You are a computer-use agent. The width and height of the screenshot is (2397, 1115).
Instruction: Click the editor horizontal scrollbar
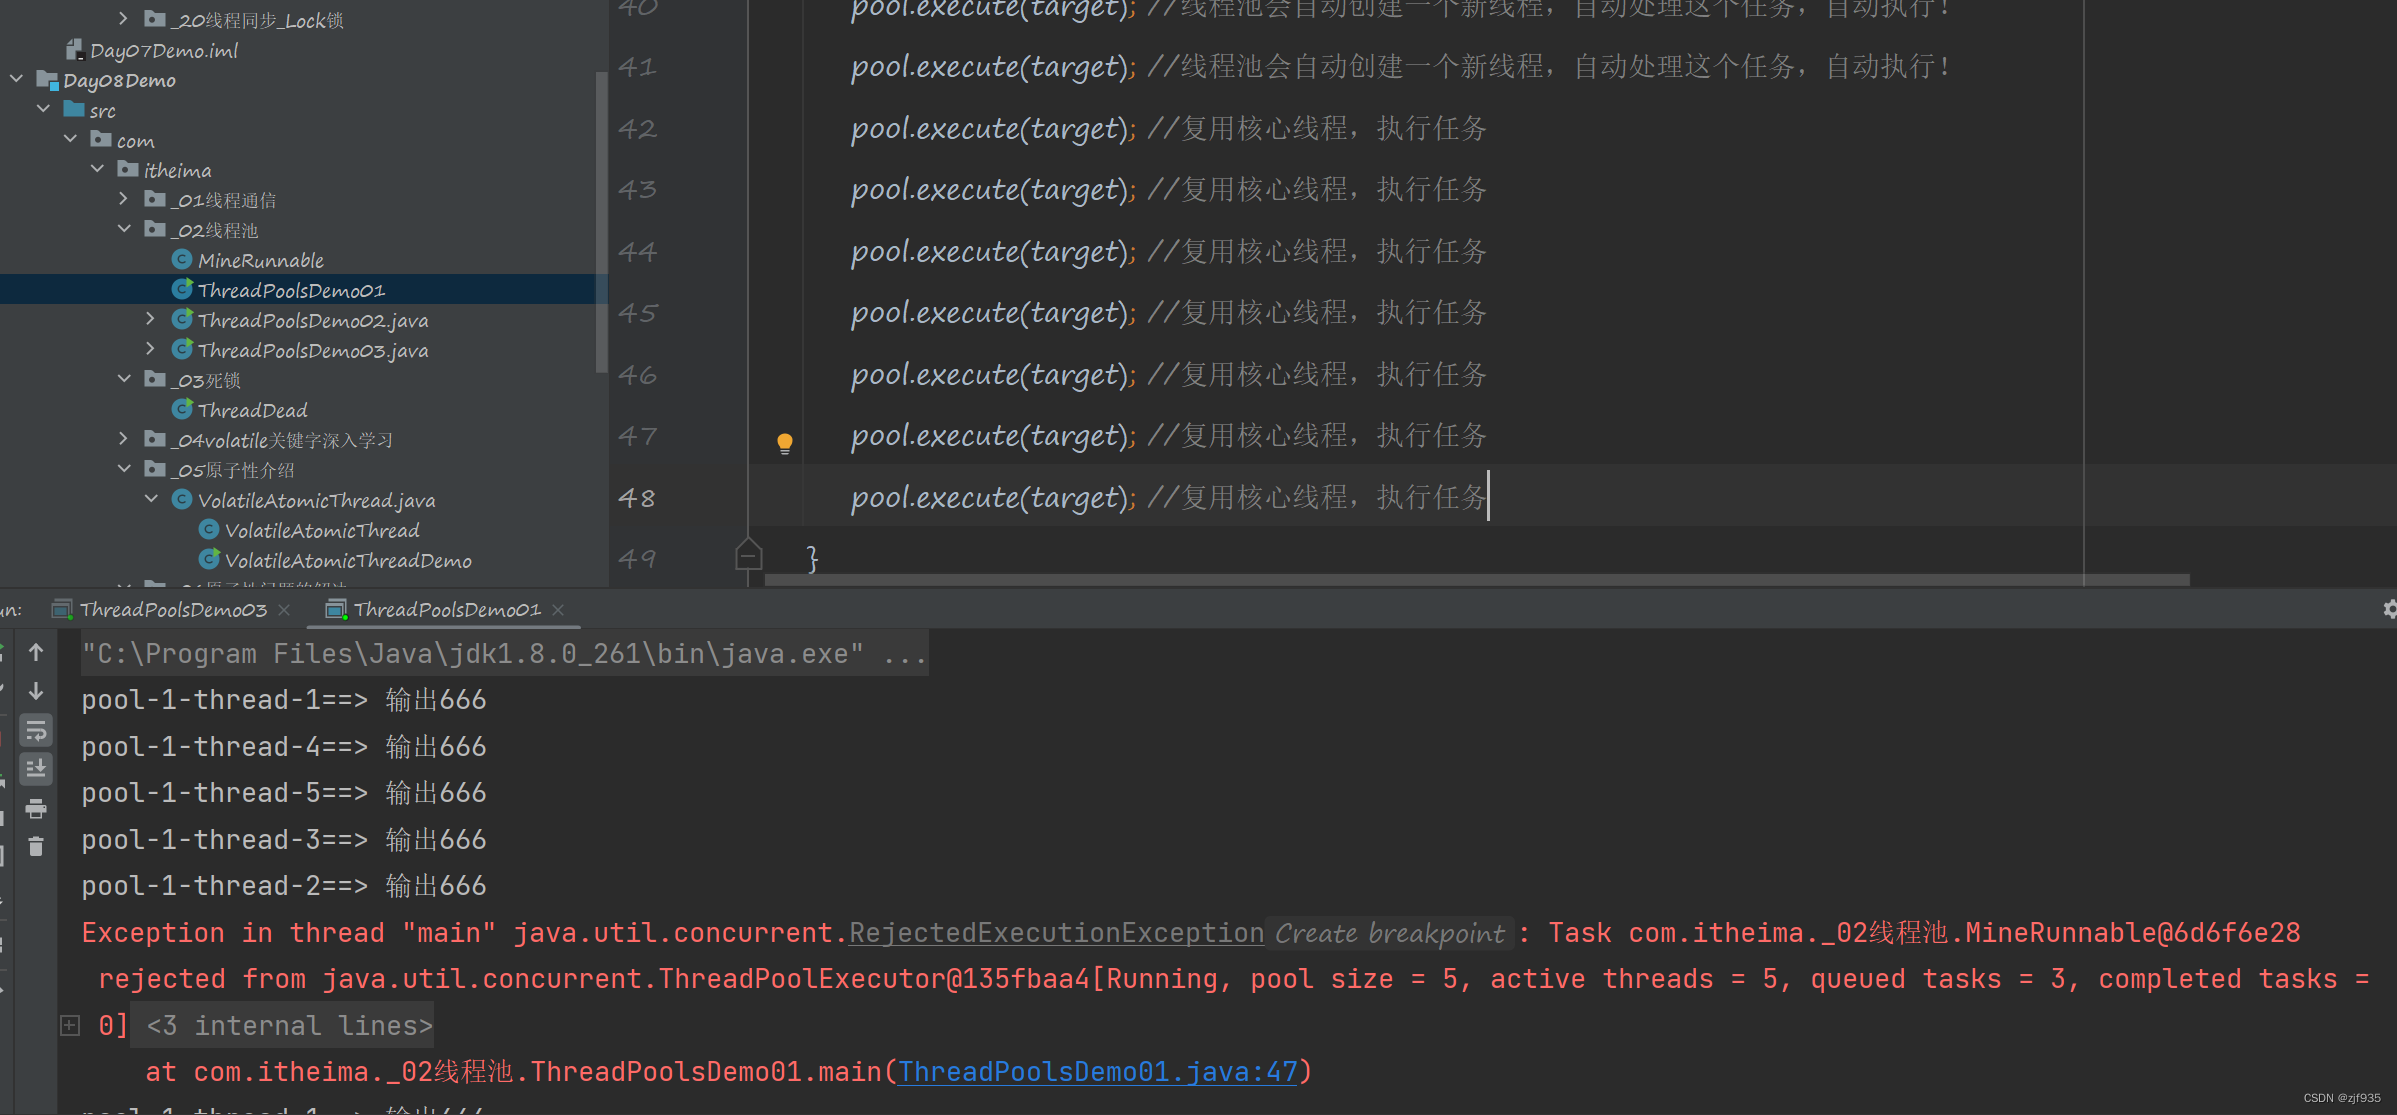[x=1477, y=580]
